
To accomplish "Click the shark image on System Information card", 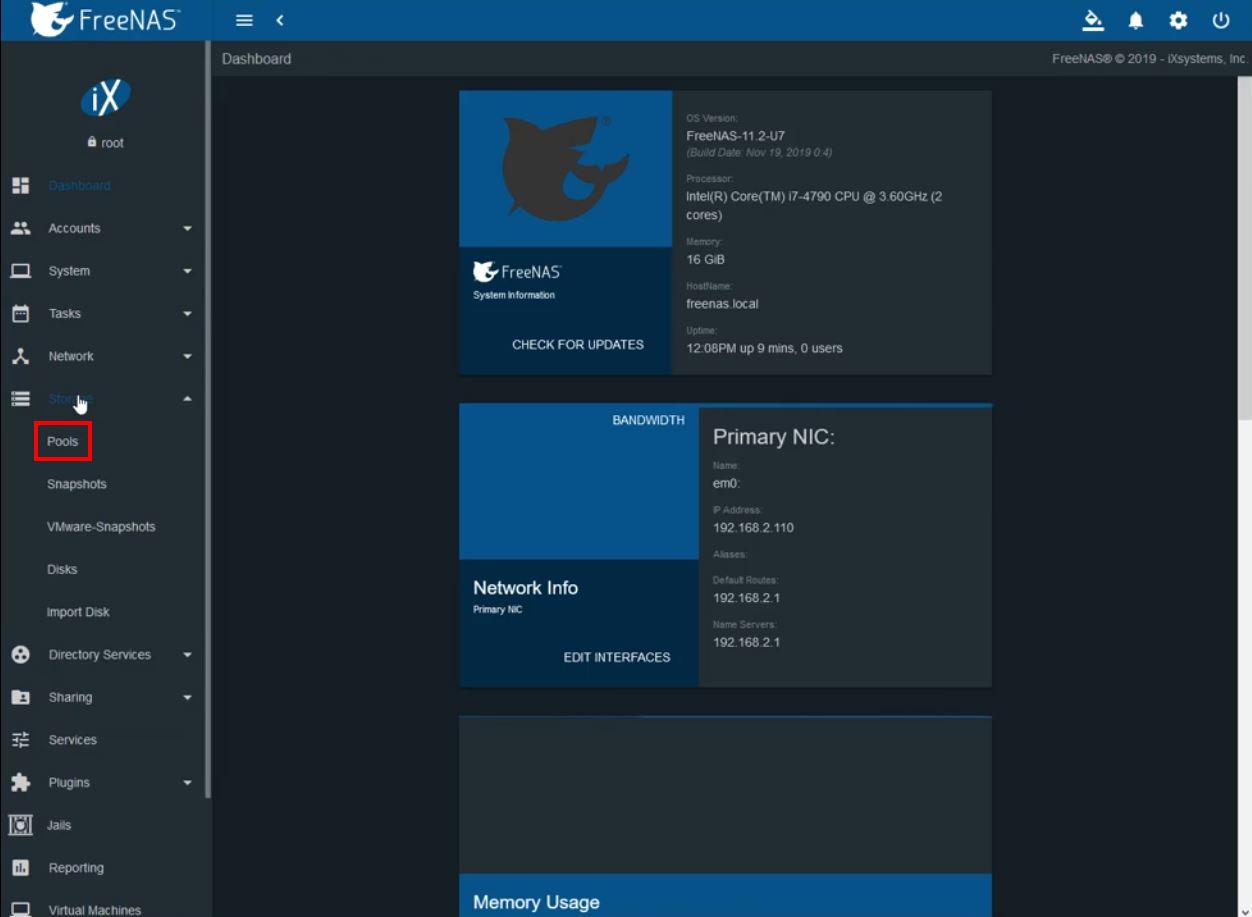I will click(566, 169).
